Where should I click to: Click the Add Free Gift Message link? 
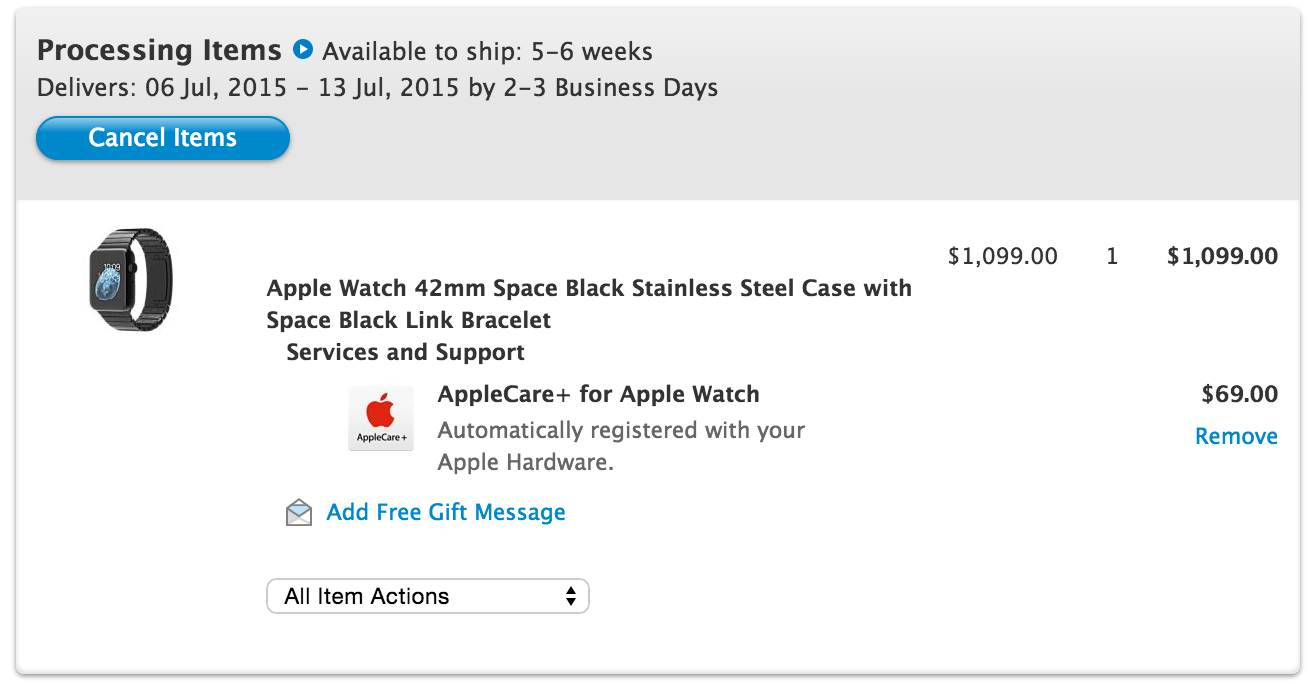(x=446, y=512)
